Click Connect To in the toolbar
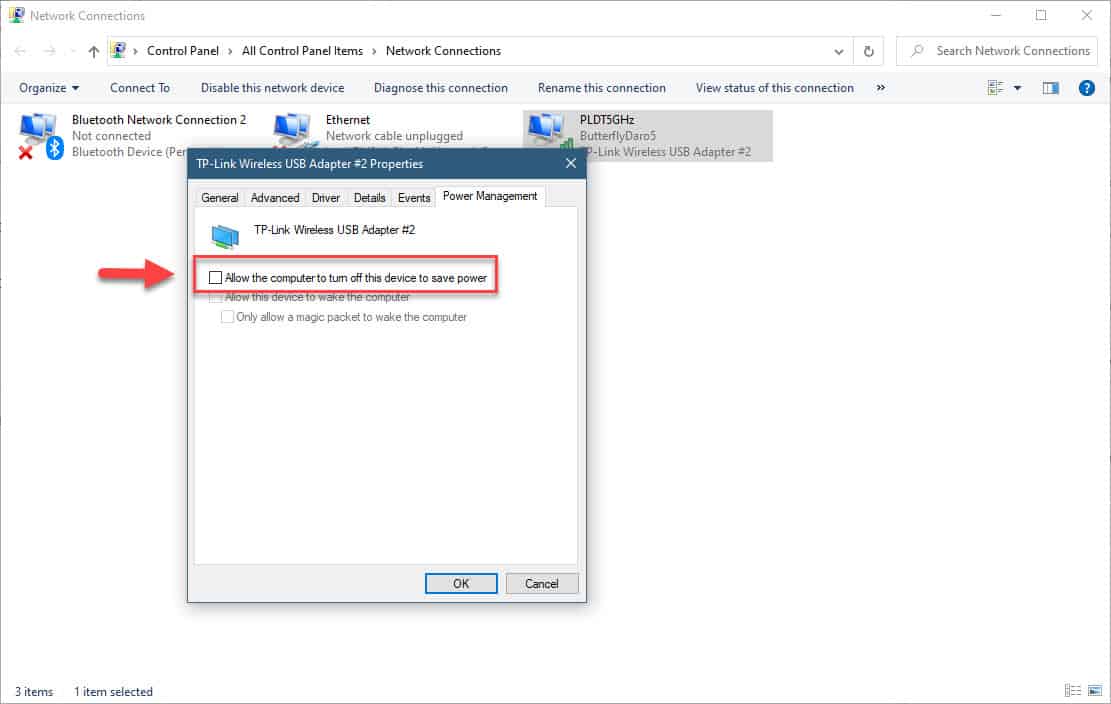The image size is (1111, 704). 140,88
